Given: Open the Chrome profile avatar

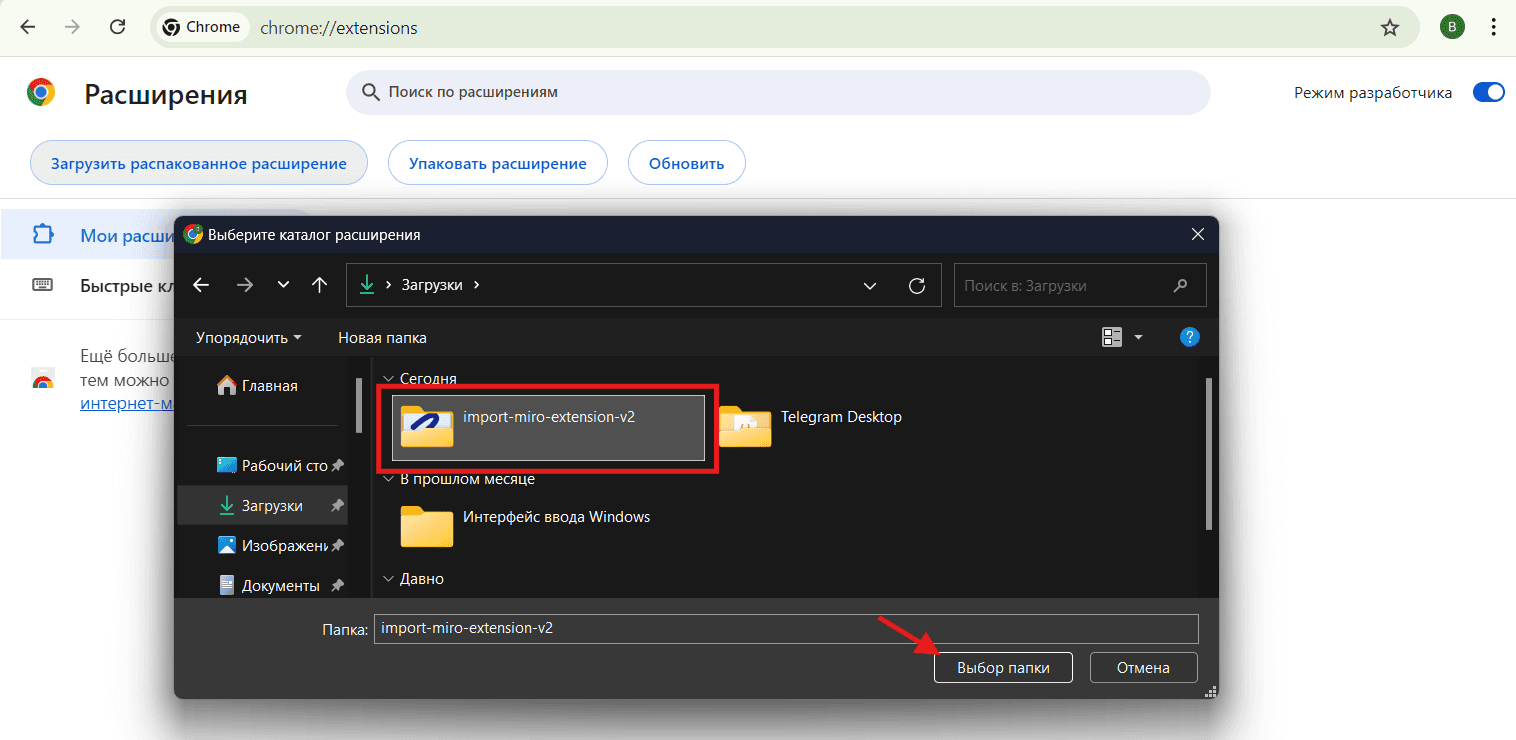Looking at the screenshot, I should click(x=1452, y=28).
